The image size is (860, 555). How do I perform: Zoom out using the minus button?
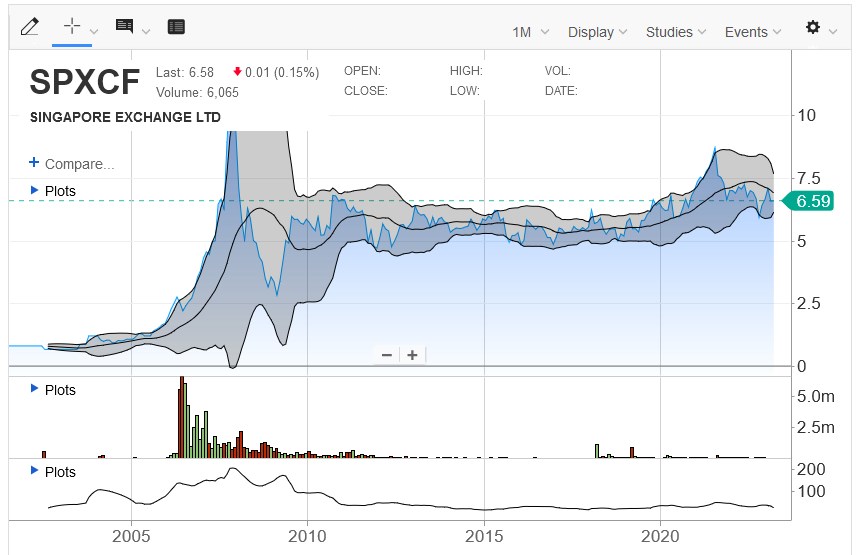387,355
